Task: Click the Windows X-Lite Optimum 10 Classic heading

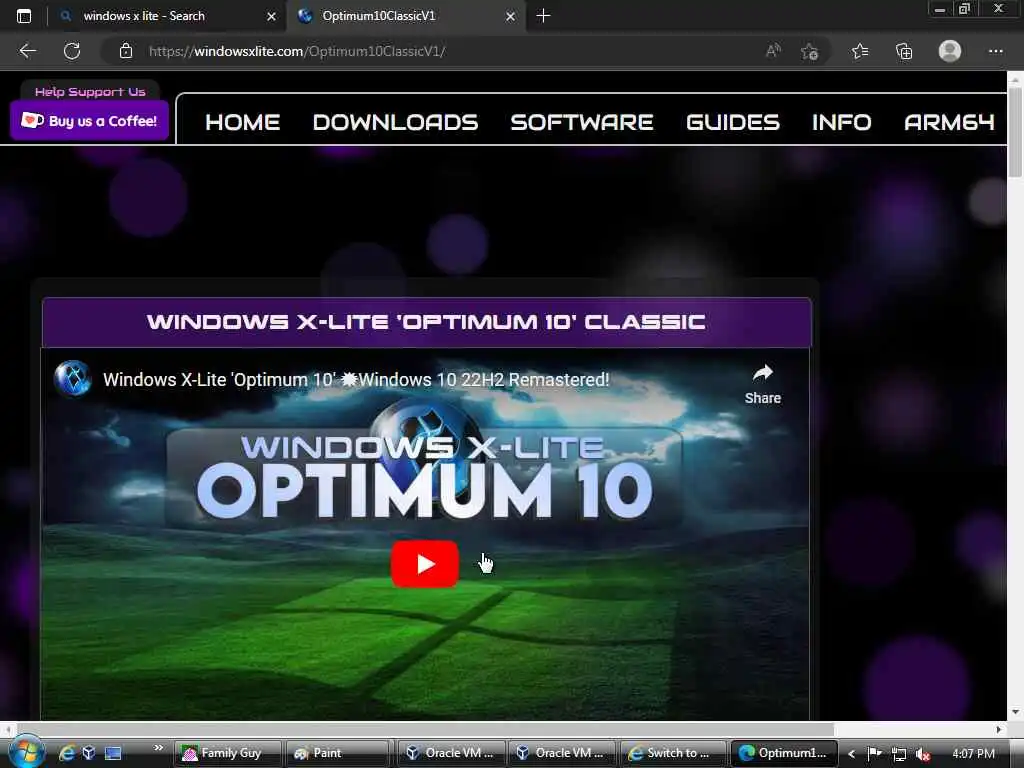Action: tap(426, 322)
